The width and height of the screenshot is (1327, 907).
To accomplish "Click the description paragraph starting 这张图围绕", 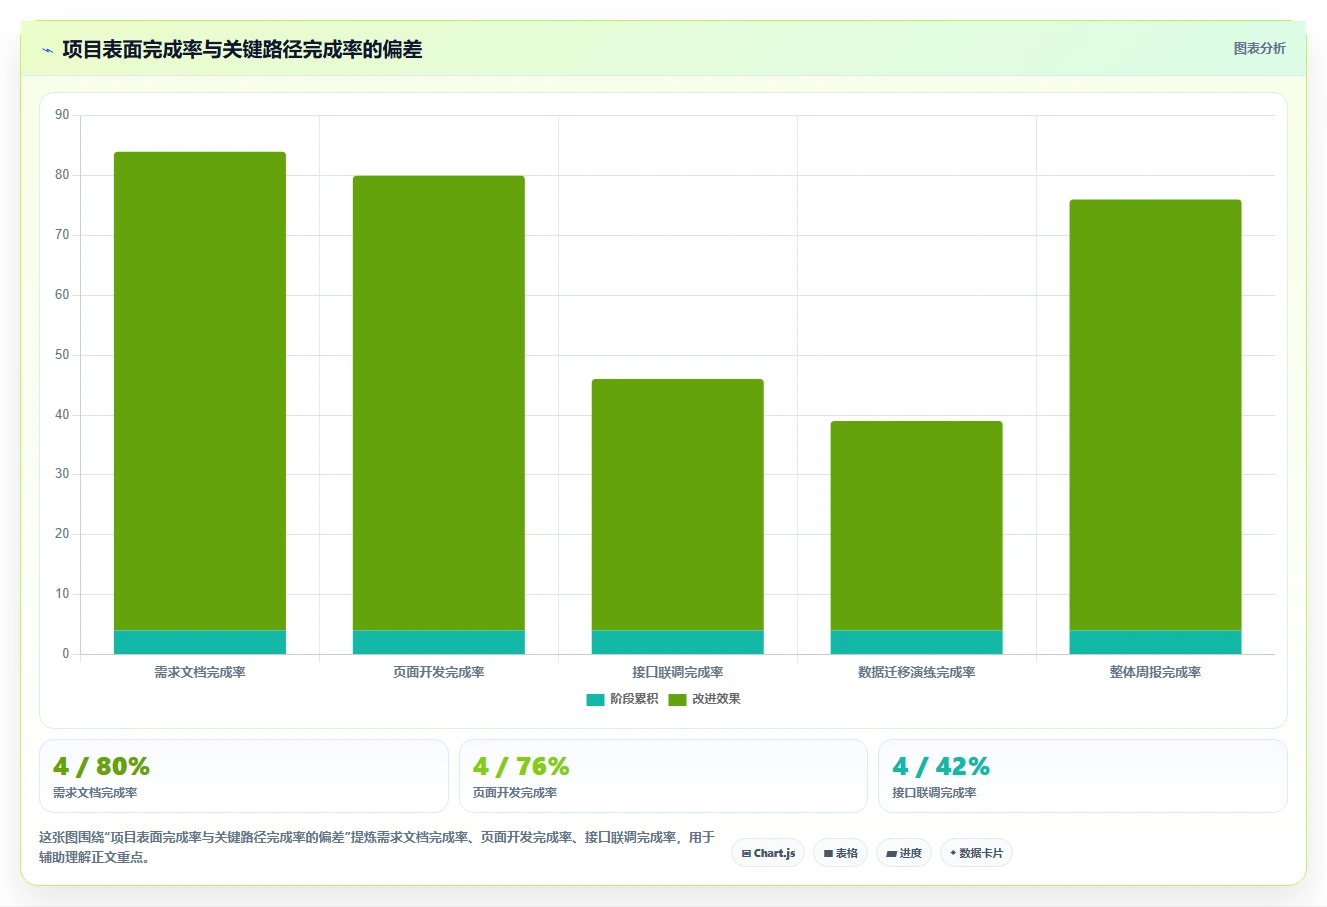I will (x=377, y=847).
